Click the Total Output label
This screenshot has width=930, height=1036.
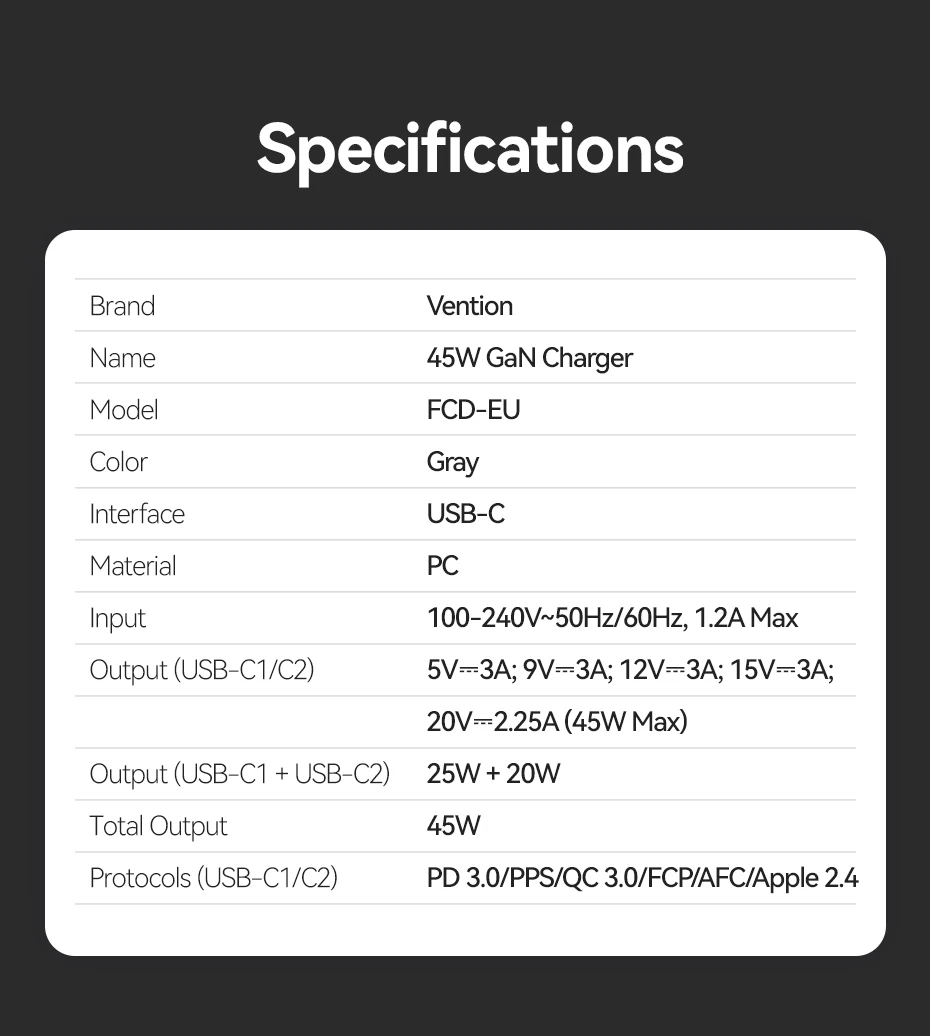158,826
